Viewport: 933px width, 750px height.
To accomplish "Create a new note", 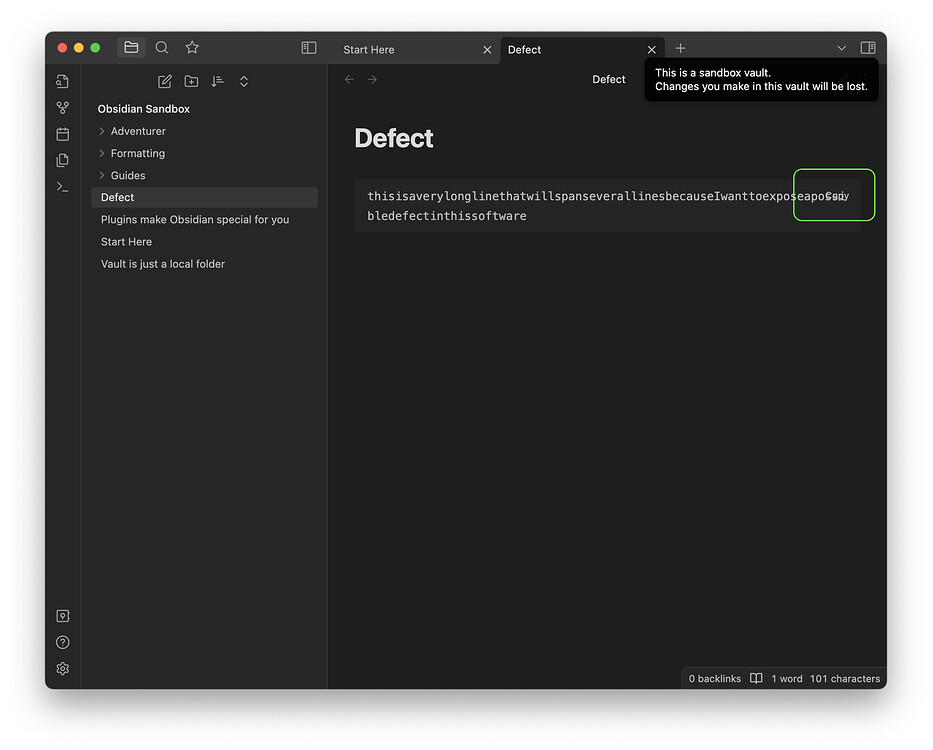I will coord(164,81).
